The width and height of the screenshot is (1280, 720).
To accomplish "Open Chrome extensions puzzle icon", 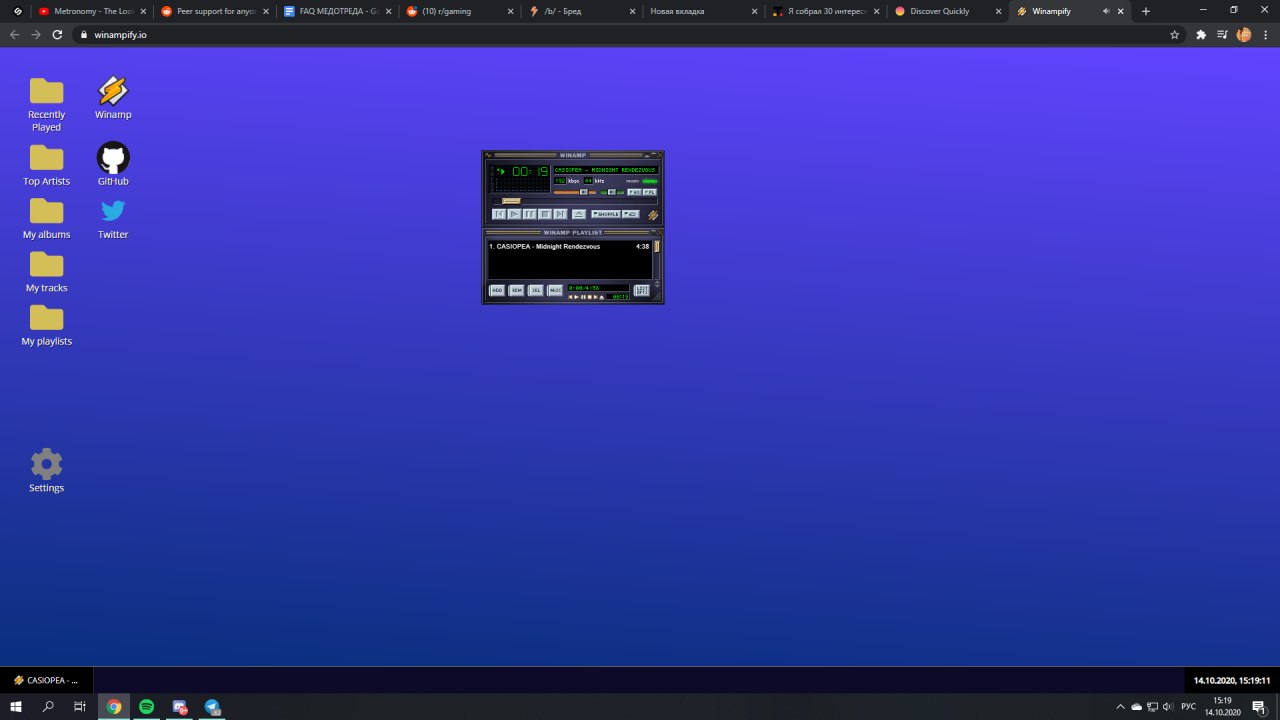I will pos(1201,34).
